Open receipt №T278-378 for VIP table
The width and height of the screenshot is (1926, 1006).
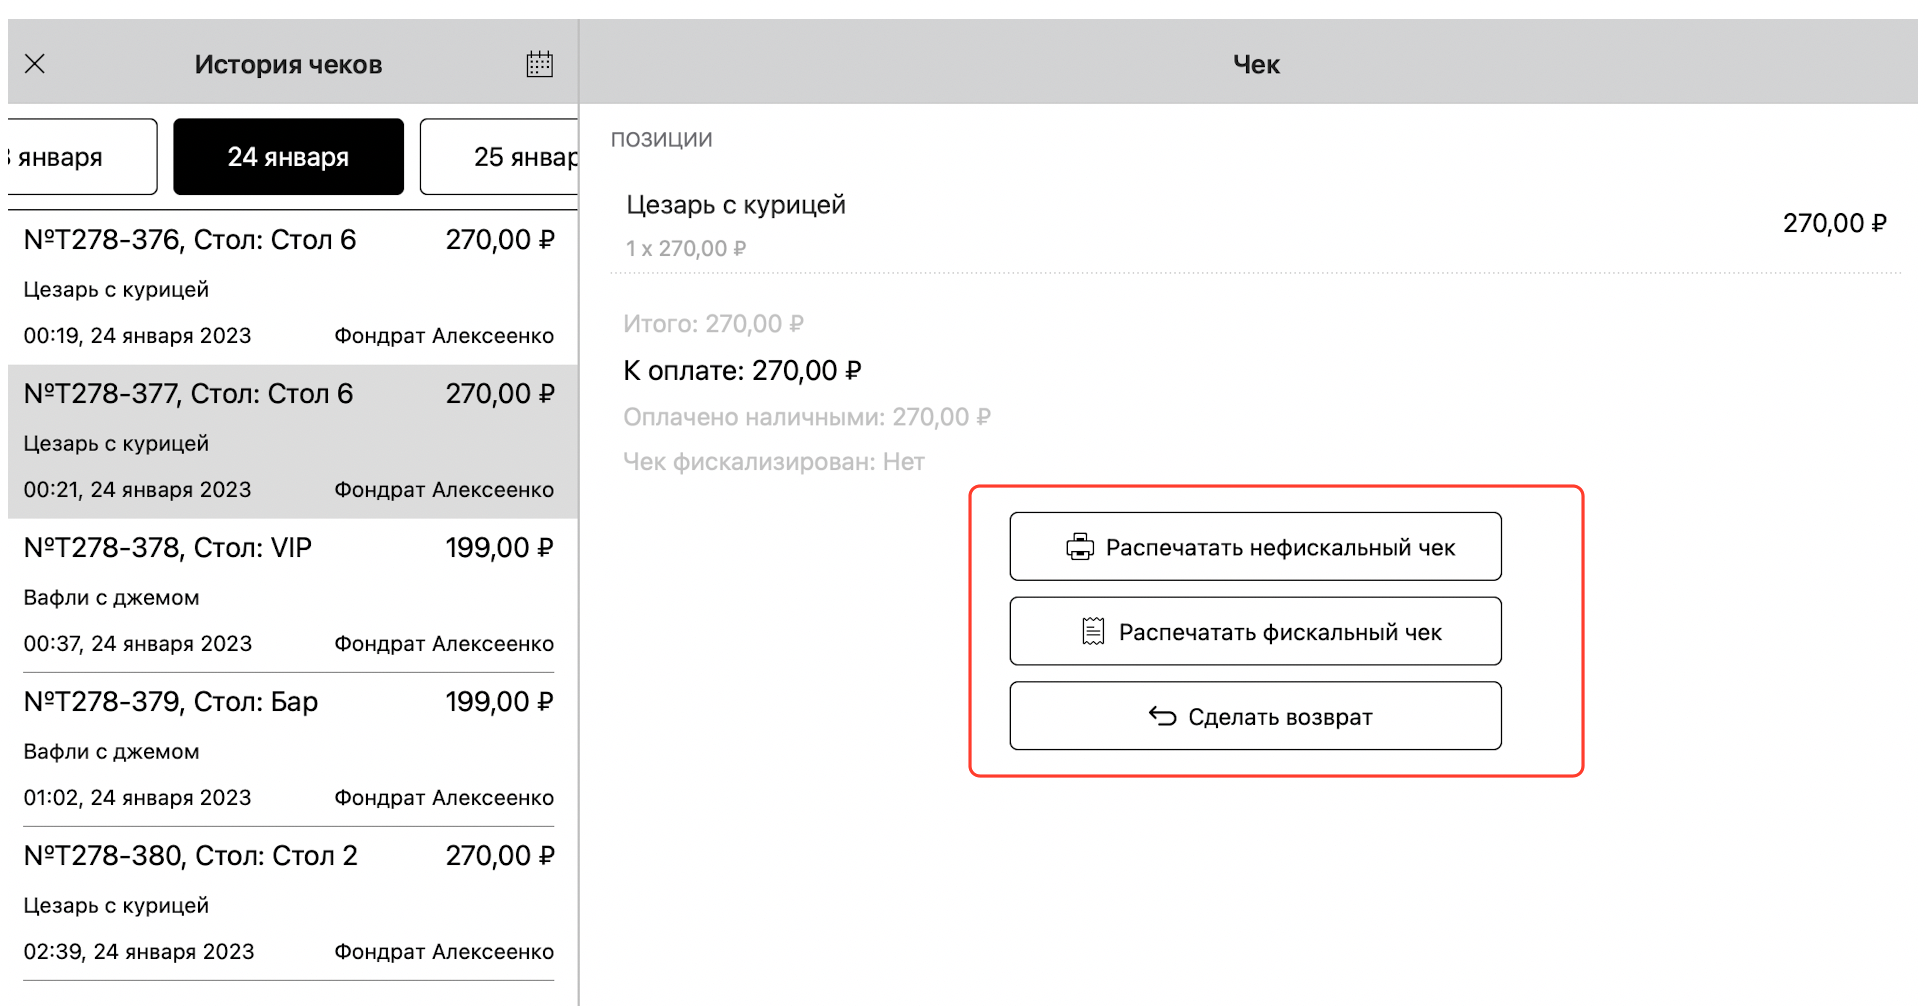[x=288, y=595]
